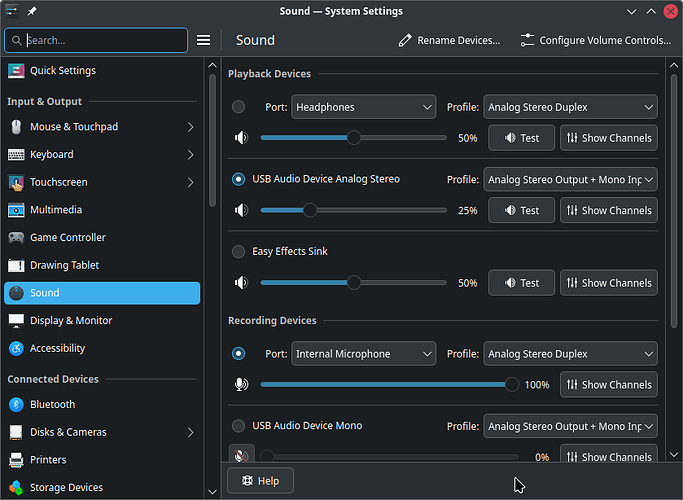Open the Internal Microphone port dropdown
Viewport: 683px width, 500px height.
(x=363, y=354)
